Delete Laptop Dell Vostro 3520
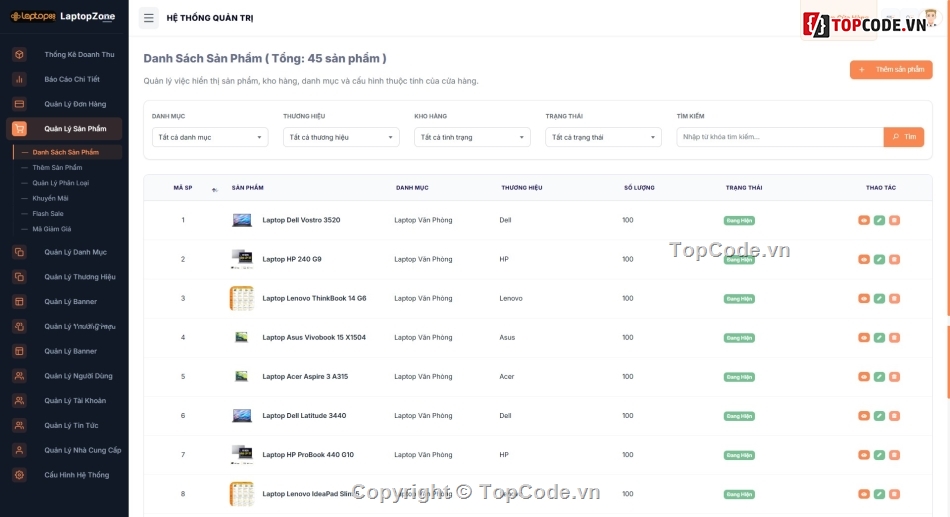Screen dimensions: 950x517 coord(894,221)
